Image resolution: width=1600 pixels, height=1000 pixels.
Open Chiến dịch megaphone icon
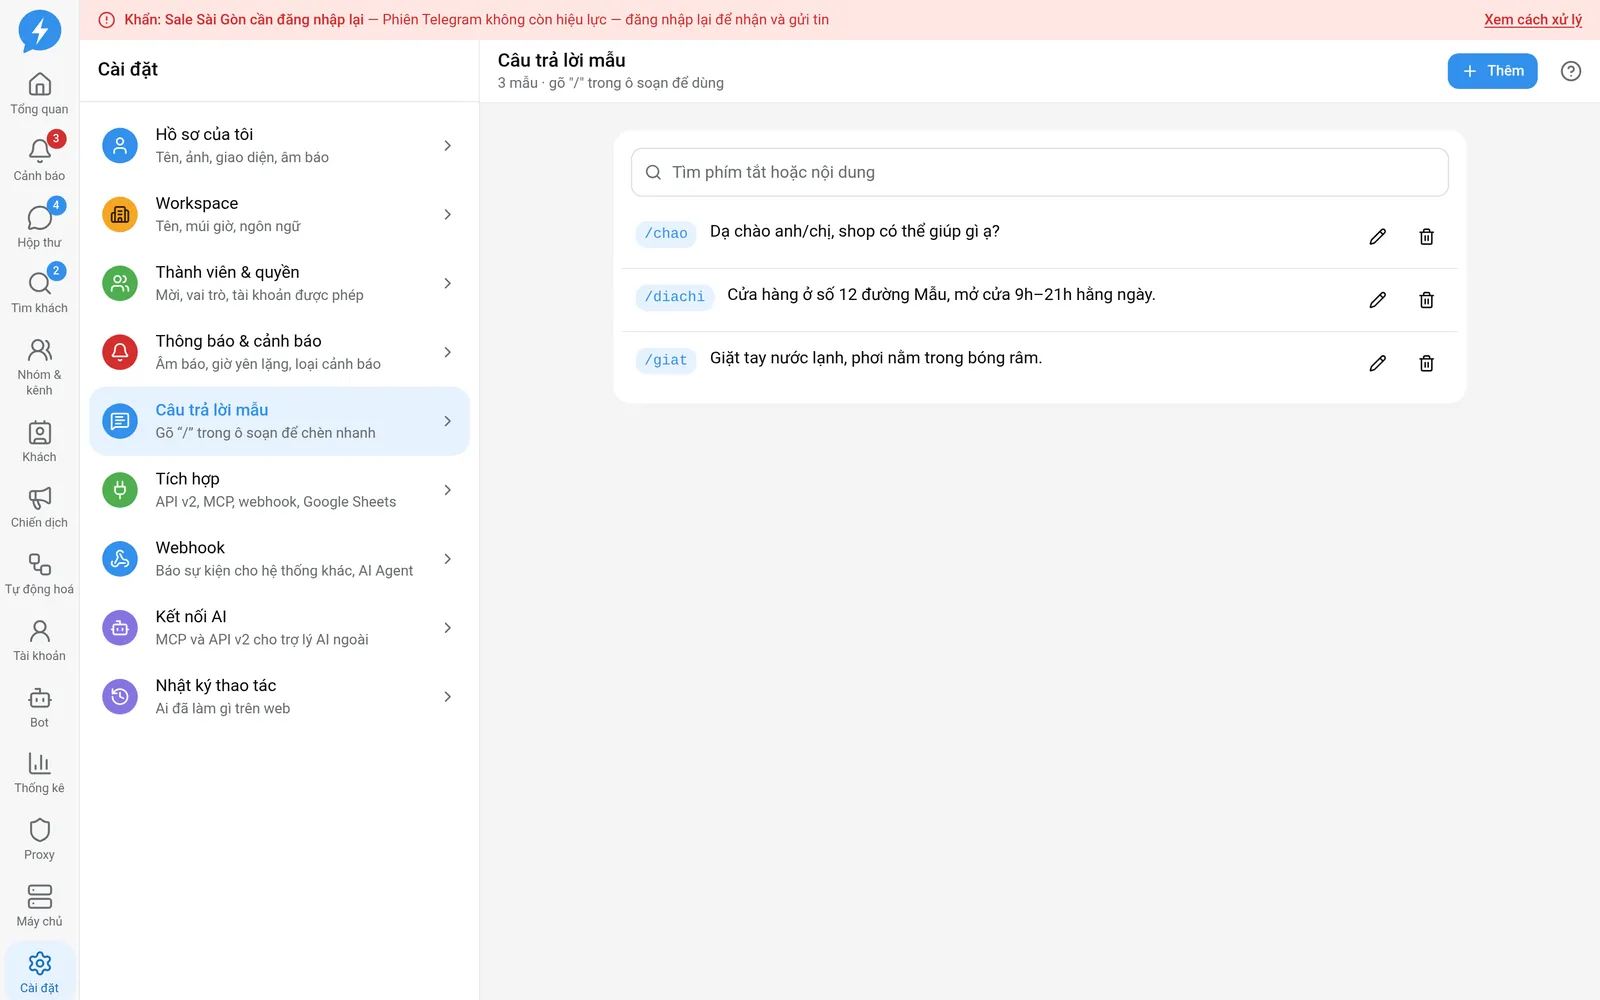click(40, 498)
